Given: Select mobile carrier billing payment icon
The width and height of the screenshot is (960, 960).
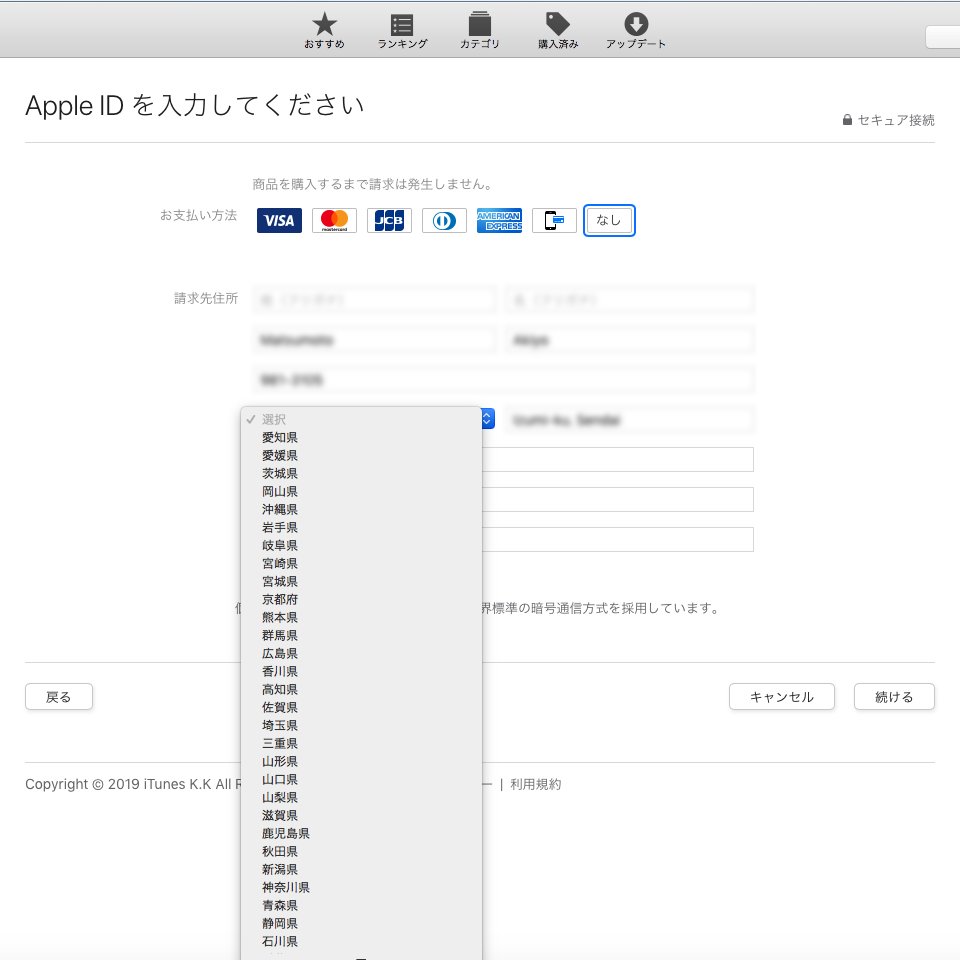Looking at the screenshot, I should click(554, 220).
